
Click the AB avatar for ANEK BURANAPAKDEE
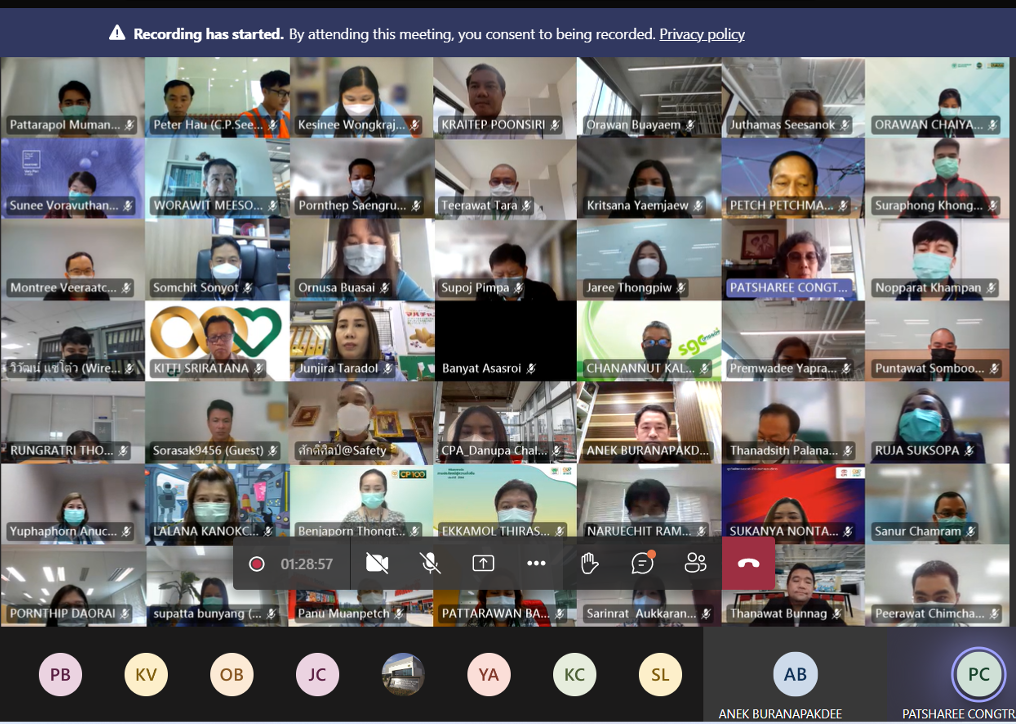tap(795, 674)
